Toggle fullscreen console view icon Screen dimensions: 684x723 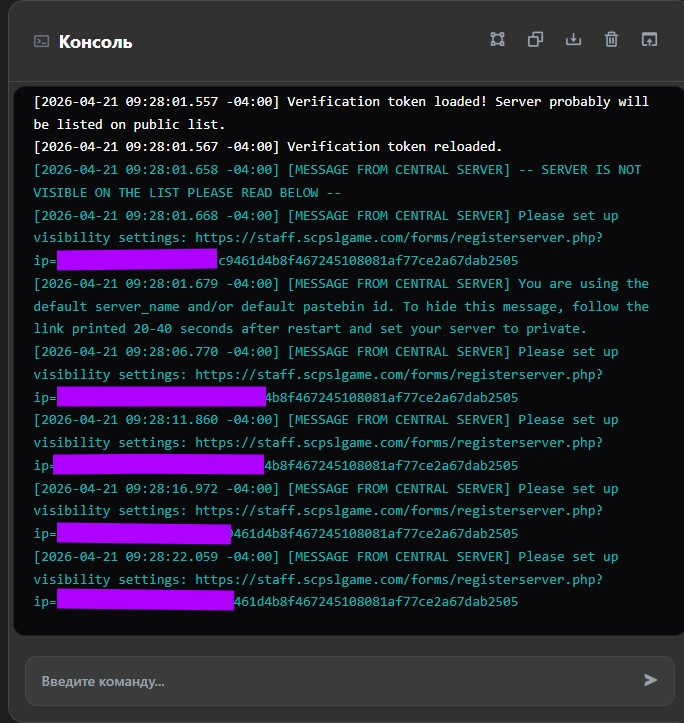click(497, 40)
